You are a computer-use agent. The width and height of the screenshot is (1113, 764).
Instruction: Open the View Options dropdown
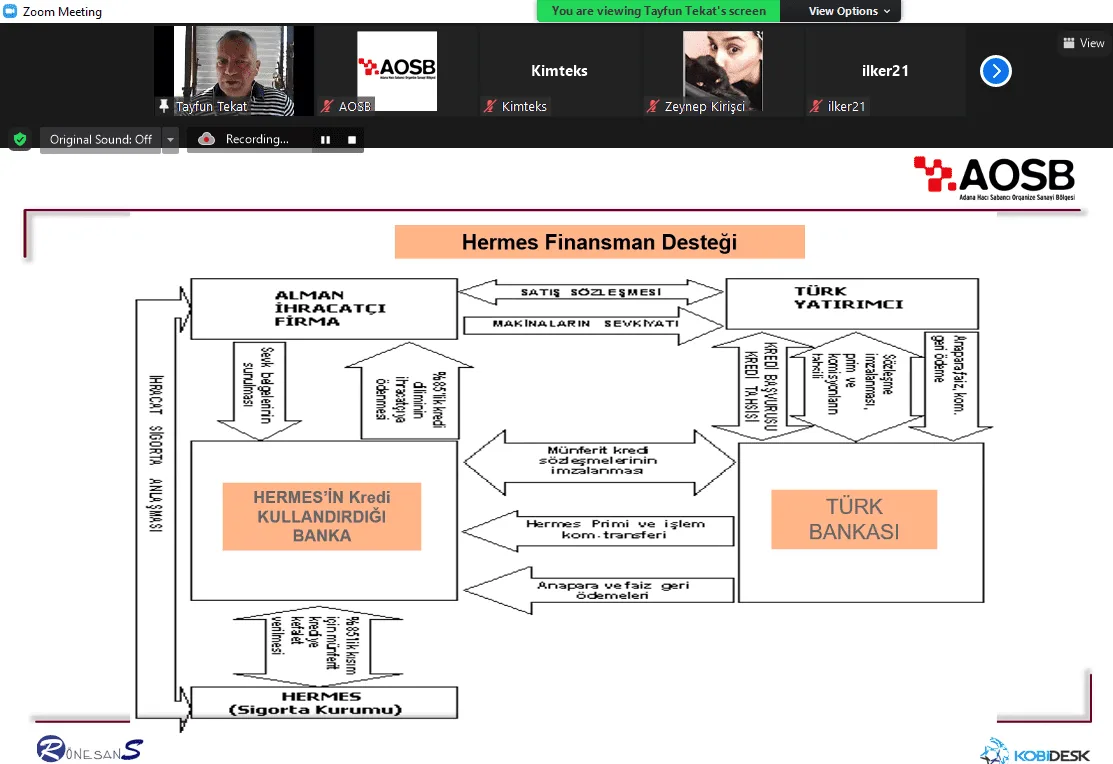(849, 11)
